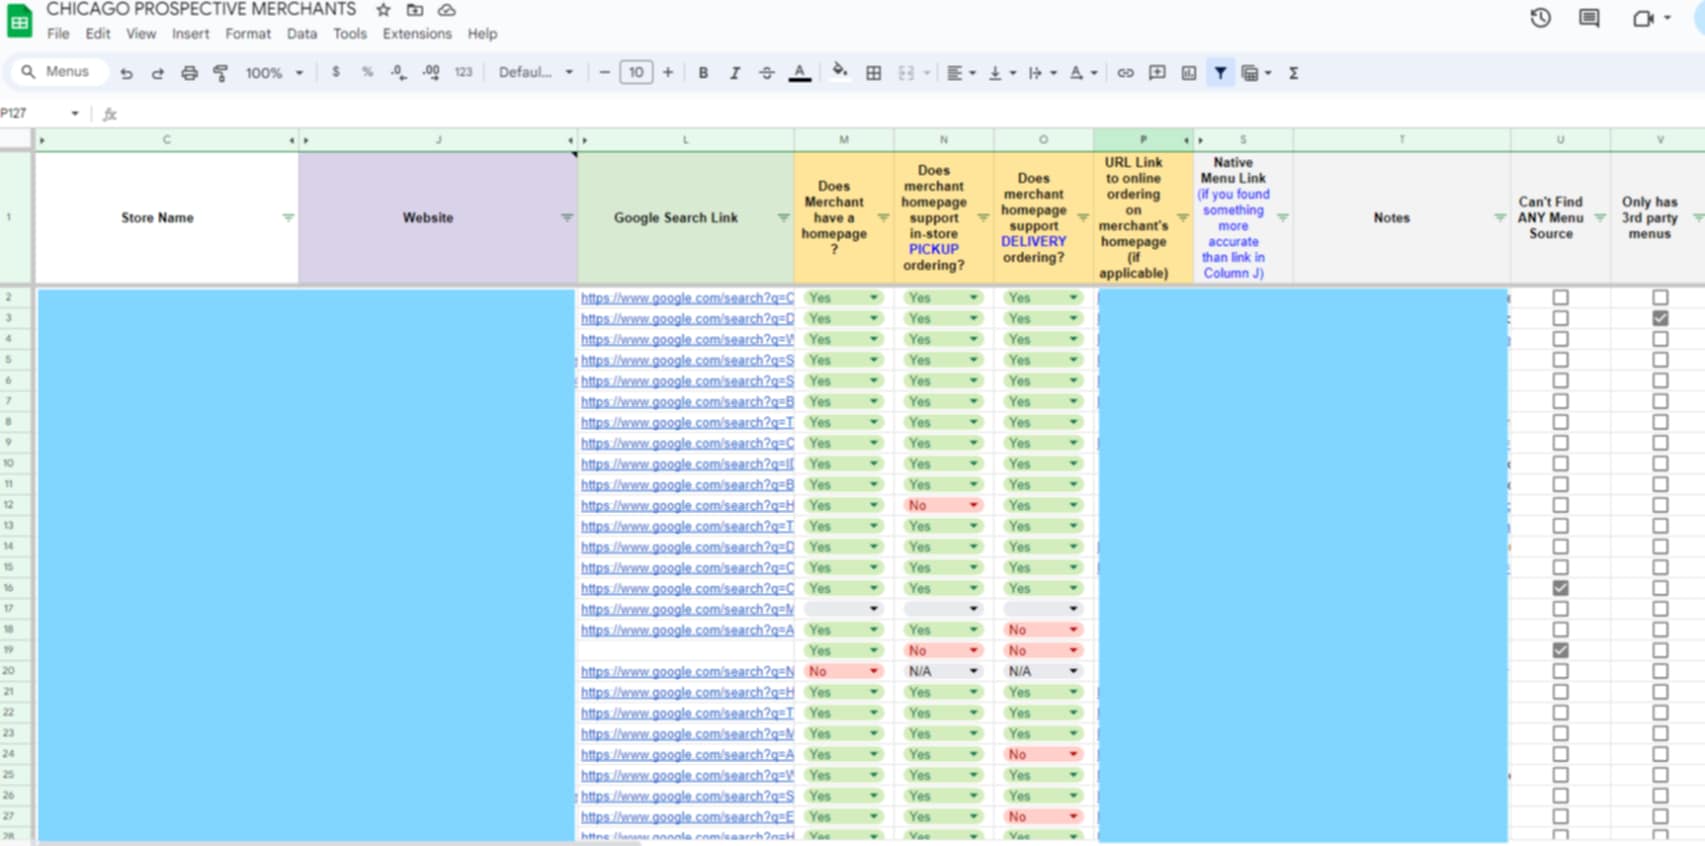This screenshot has width=1705, height=846.
Task: Open the font family dropdown
Action: 536,72
